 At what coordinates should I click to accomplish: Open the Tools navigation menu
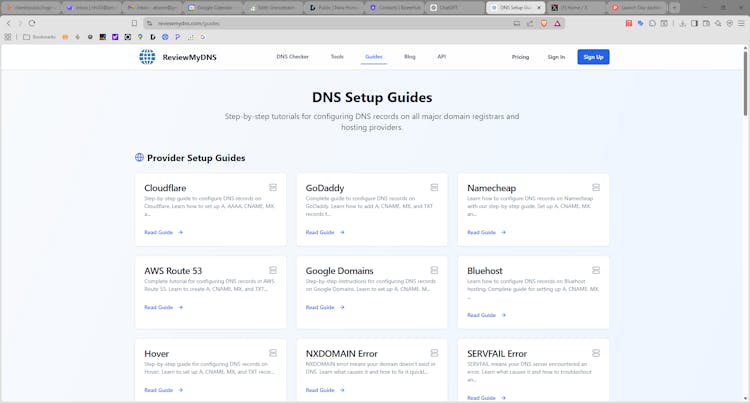[x=337, y=57]
